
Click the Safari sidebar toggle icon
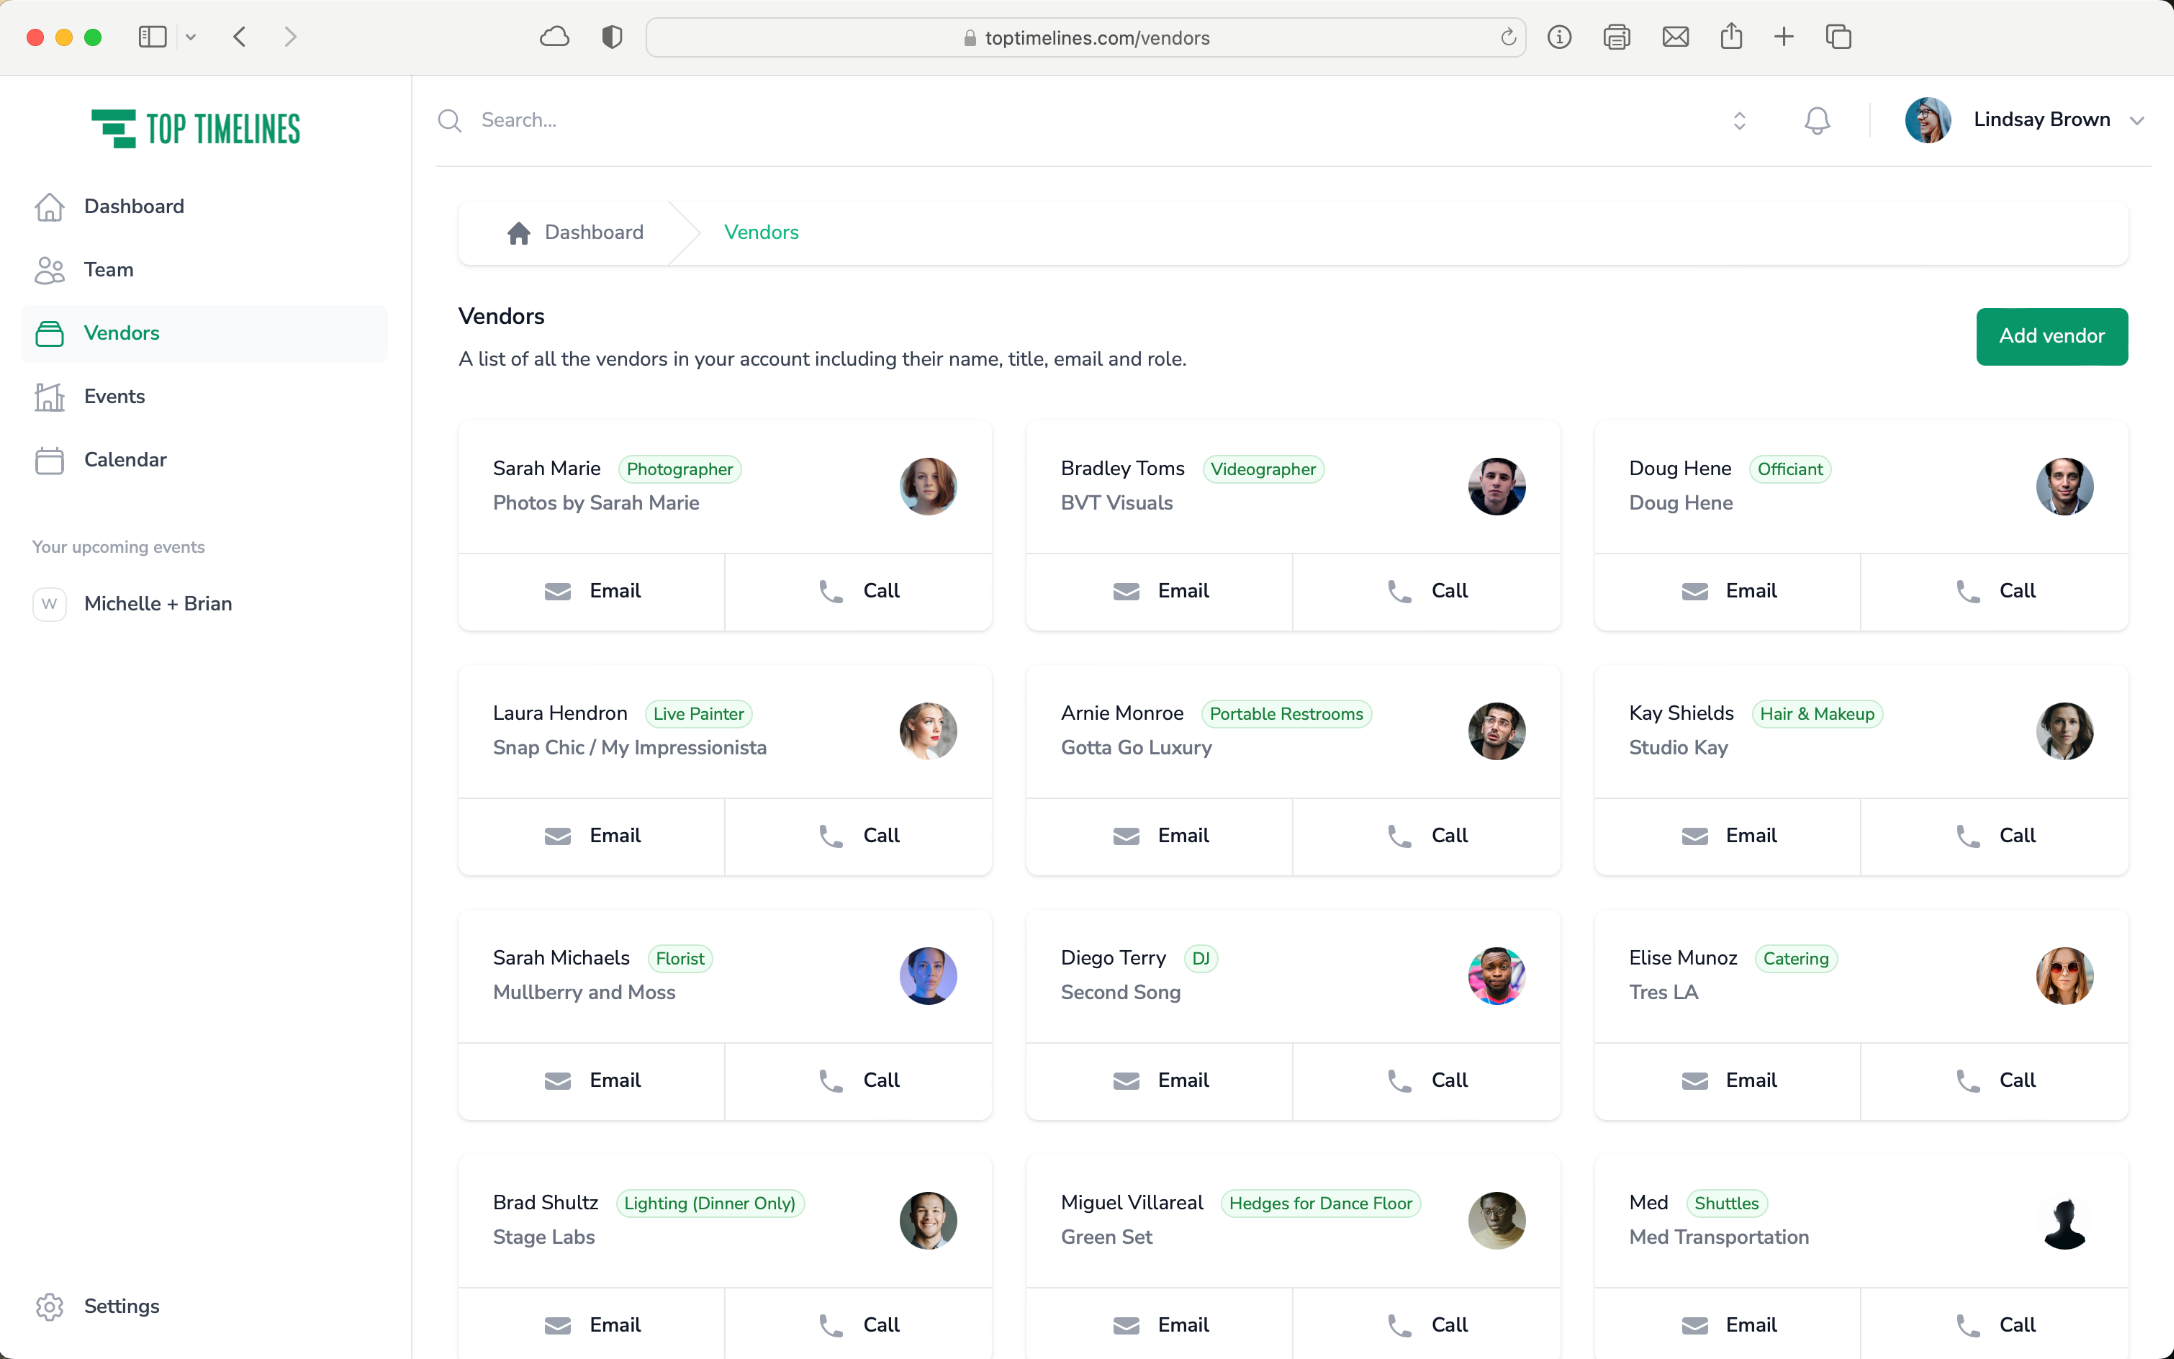coord(152,37)
